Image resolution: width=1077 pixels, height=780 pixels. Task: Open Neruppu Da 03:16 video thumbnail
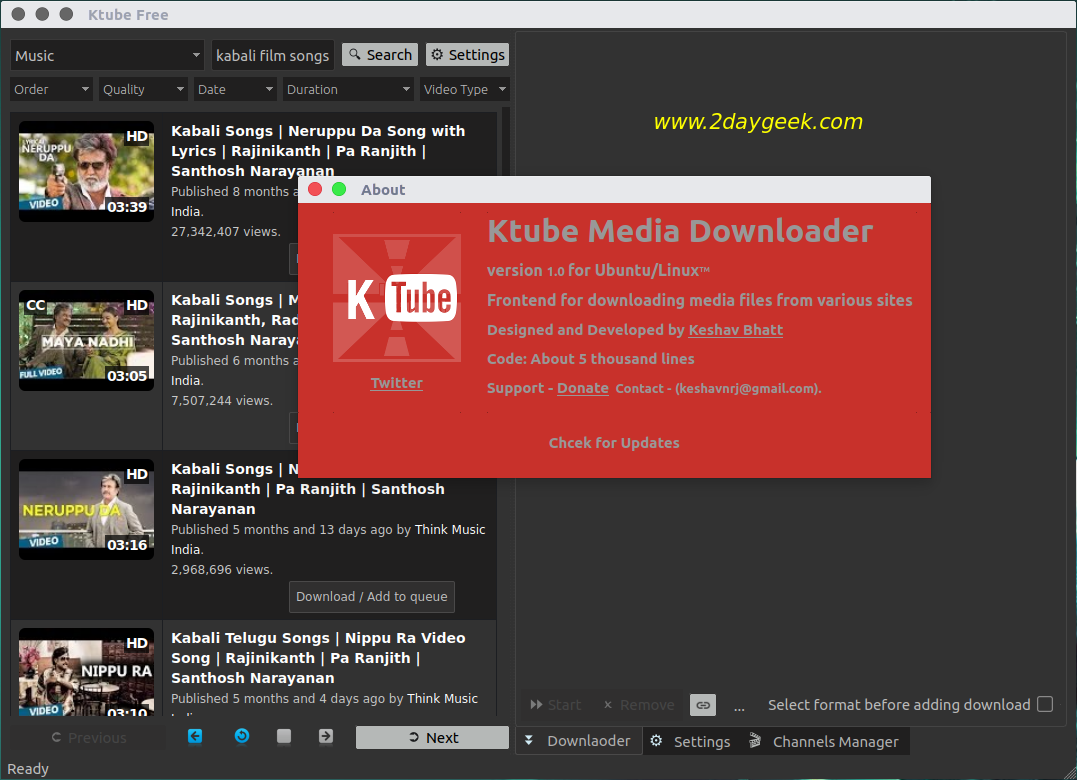click(x=87, y=509)
